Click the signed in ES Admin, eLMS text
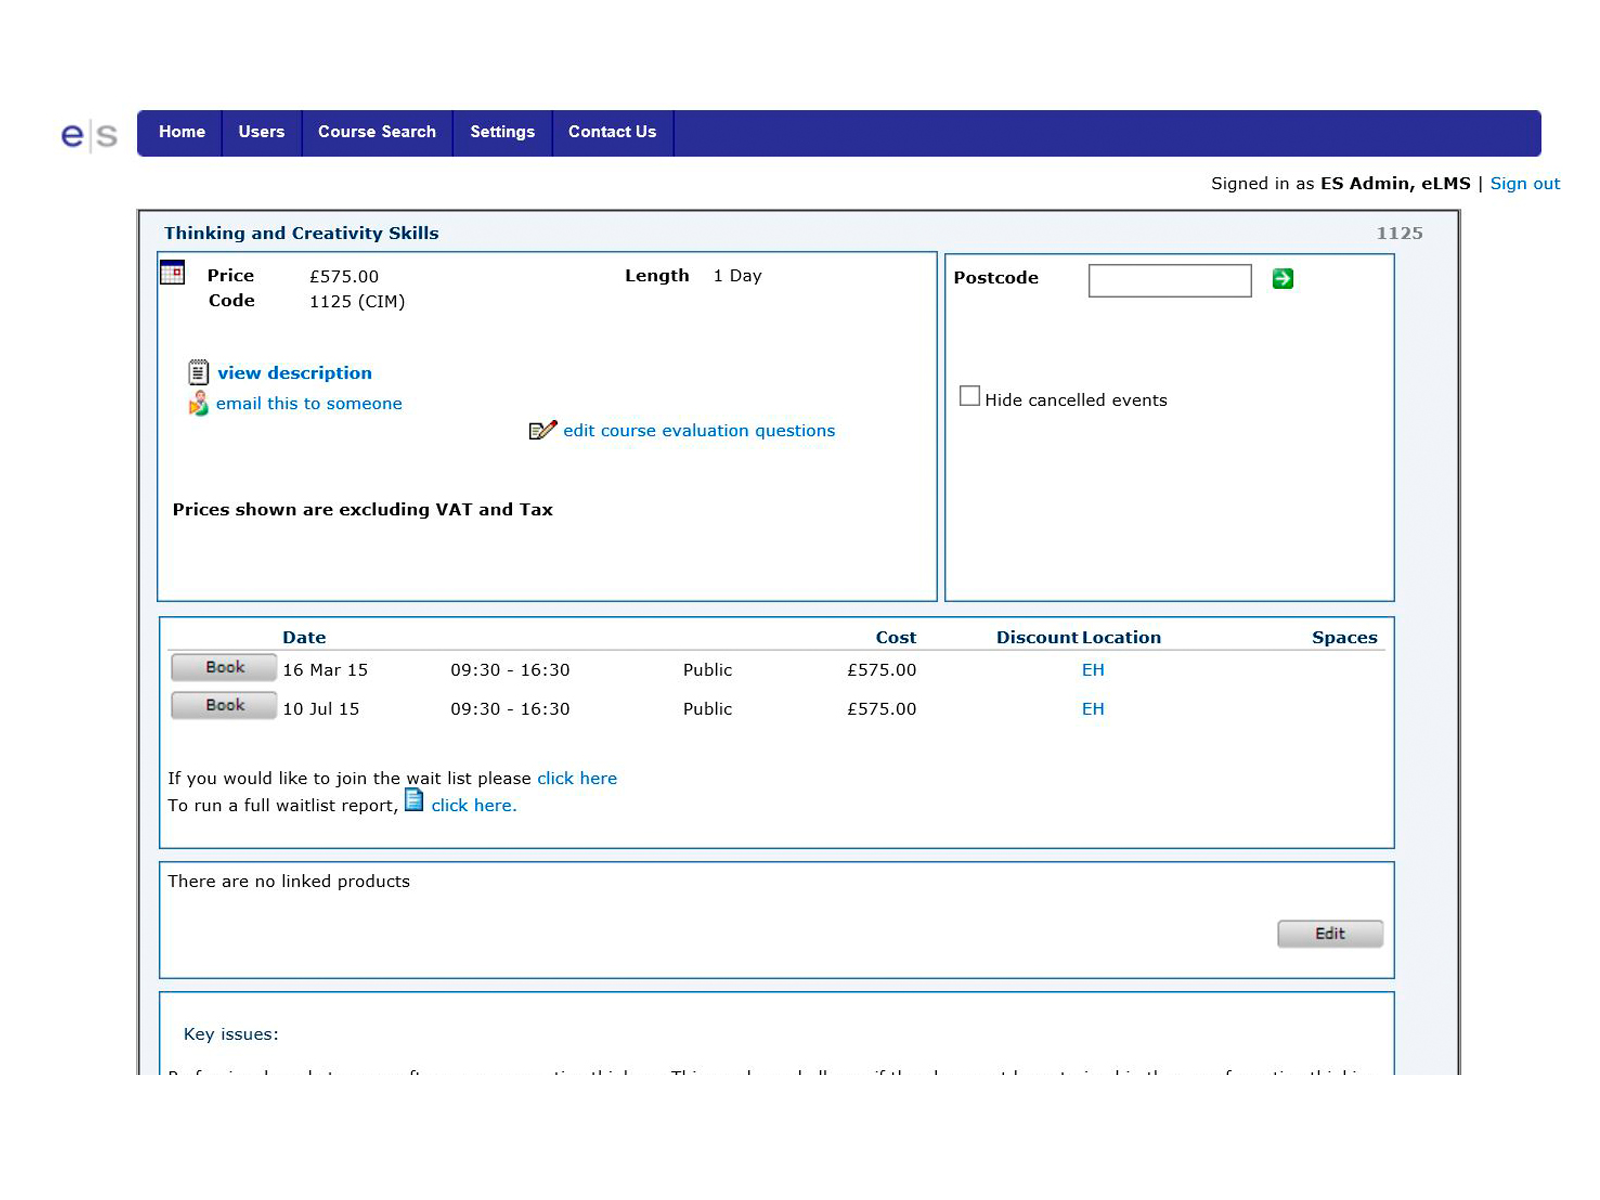This screenshot has height=1200, width=1600. (1395, 183)
